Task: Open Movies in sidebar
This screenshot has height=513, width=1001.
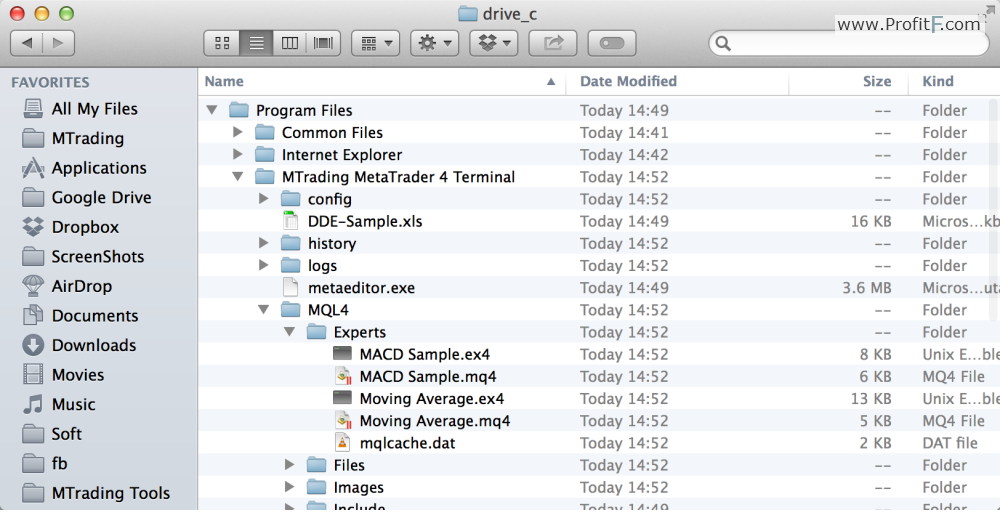Action: click(63, 375)
